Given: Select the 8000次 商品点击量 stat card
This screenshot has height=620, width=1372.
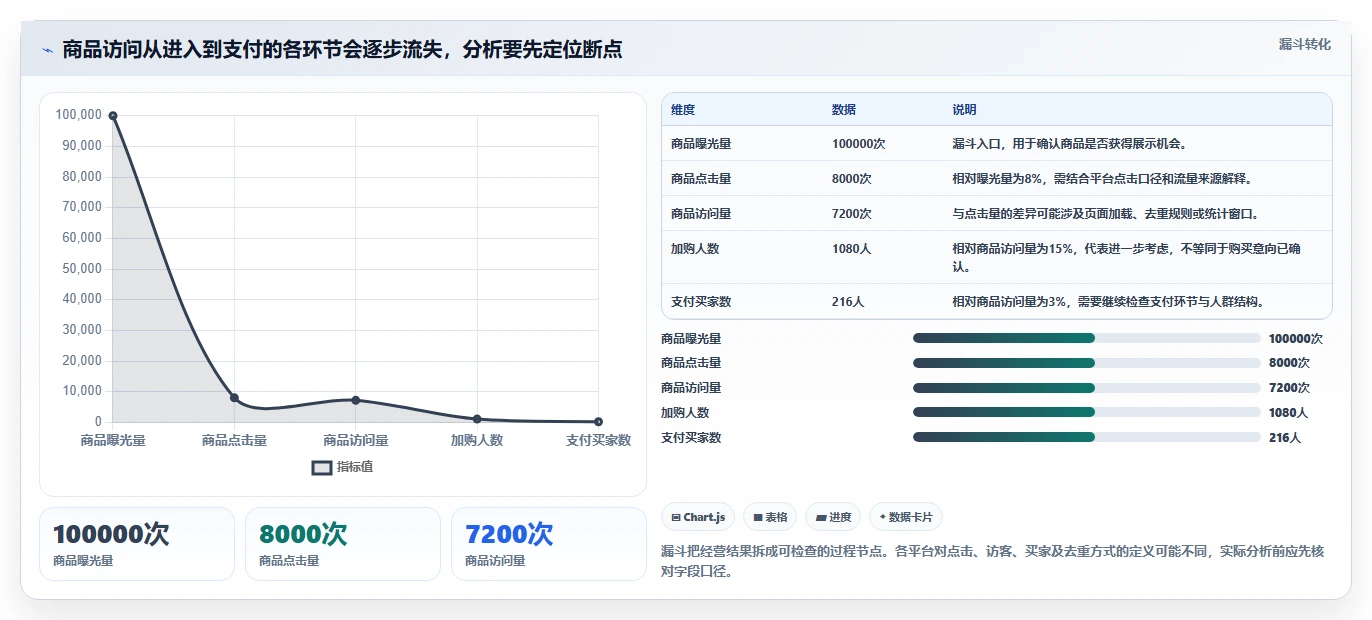Looking at the screenshot, I should click(x=343, y=544).
